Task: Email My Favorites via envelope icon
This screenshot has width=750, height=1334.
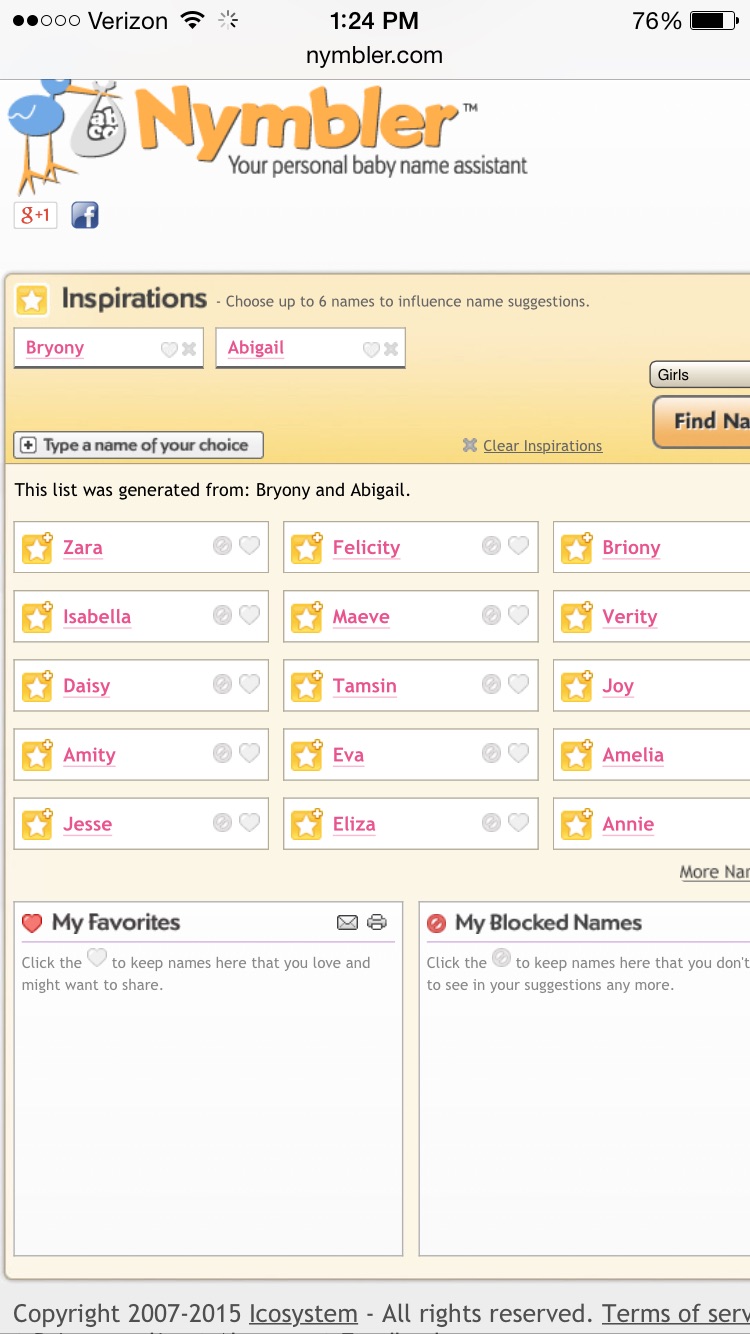Action: coord(347,922)
